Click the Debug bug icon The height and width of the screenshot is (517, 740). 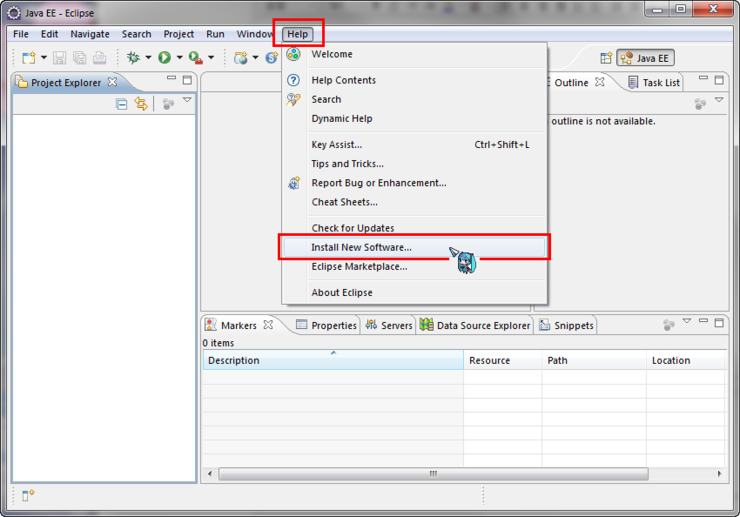pos(134,58)
